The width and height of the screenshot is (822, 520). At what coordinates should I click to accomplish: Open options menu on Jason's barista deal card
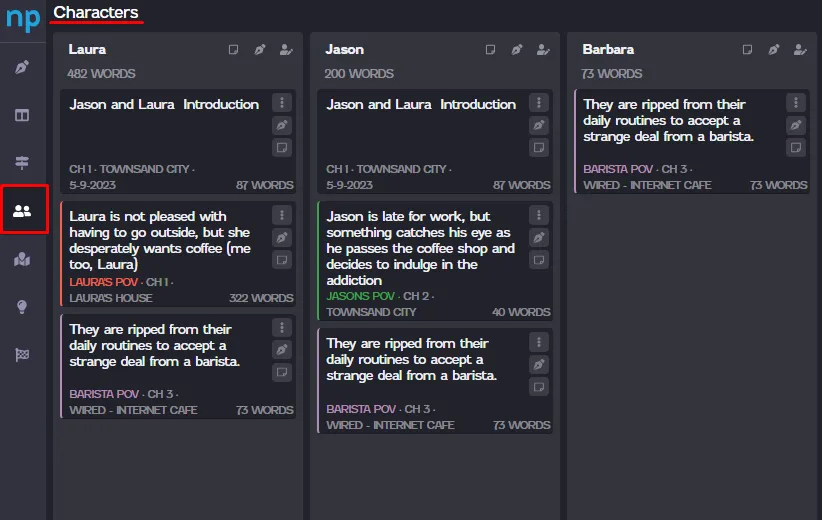click(x=538, y=342)
